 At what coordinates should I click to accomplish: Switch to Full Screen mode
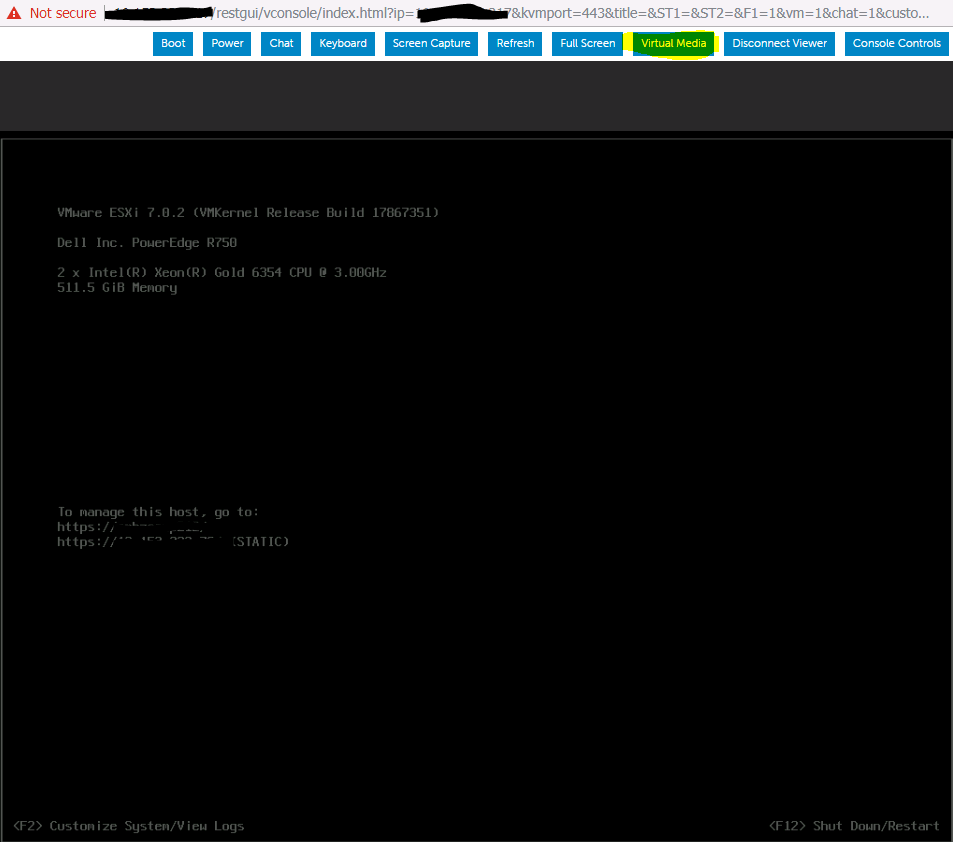[x=587, y=43]
